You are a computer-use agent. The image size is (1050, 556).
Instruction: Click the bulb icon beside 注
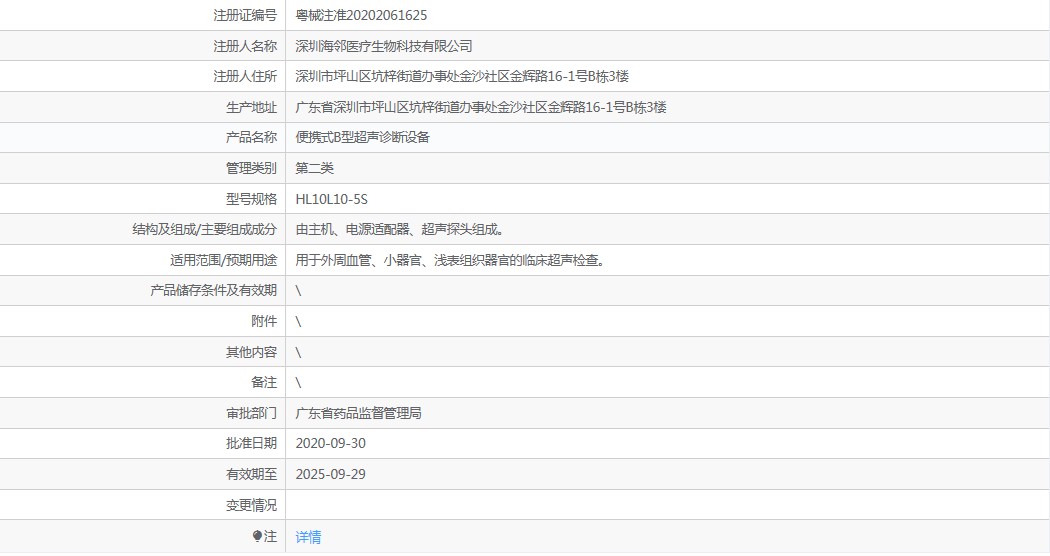pos(257,536)
